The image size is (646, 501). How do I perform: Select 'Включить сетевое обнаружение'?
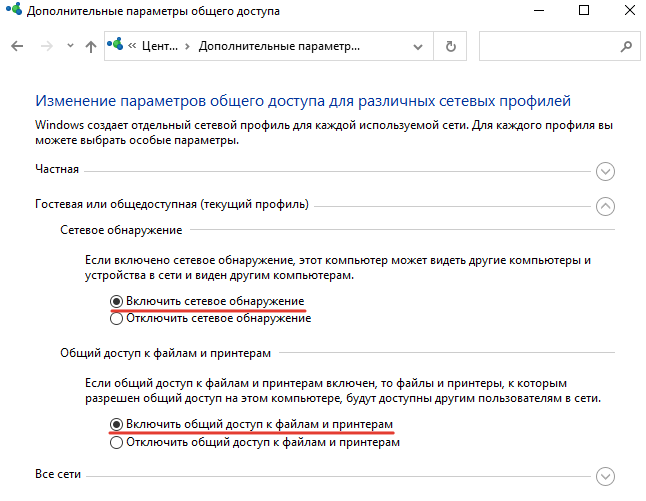tap(207, 301)
